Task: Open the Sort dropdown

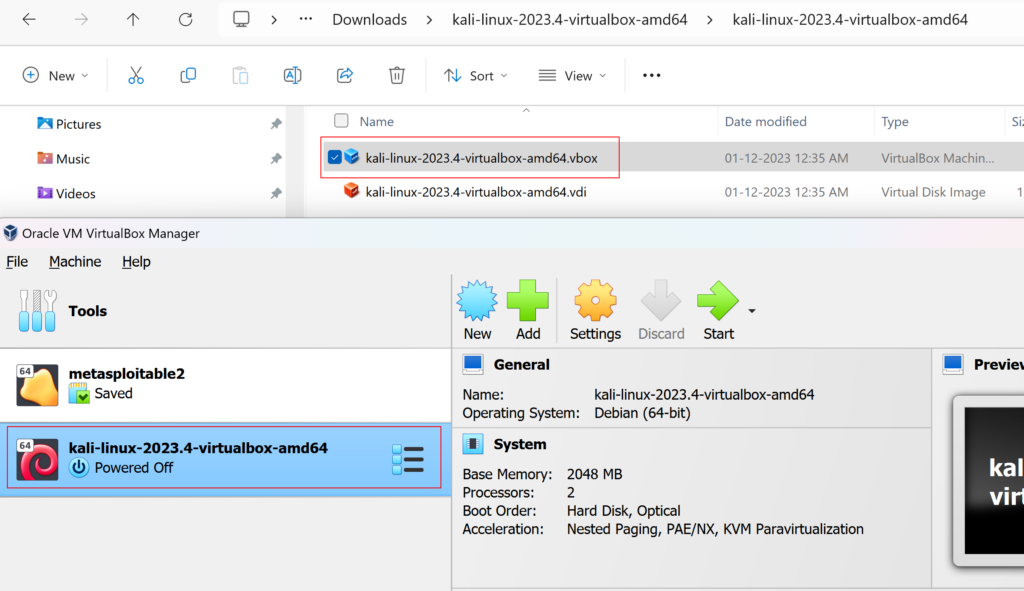Action: click(475, 76)
